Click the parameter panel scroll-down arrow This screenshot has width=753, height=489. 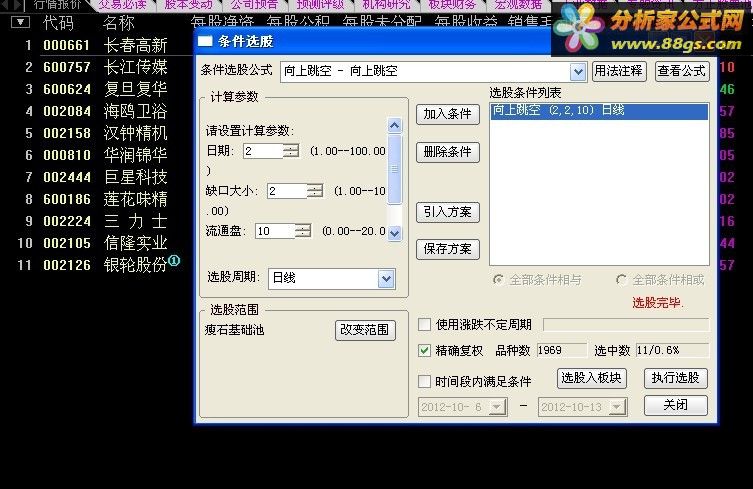tap(394, 233)
